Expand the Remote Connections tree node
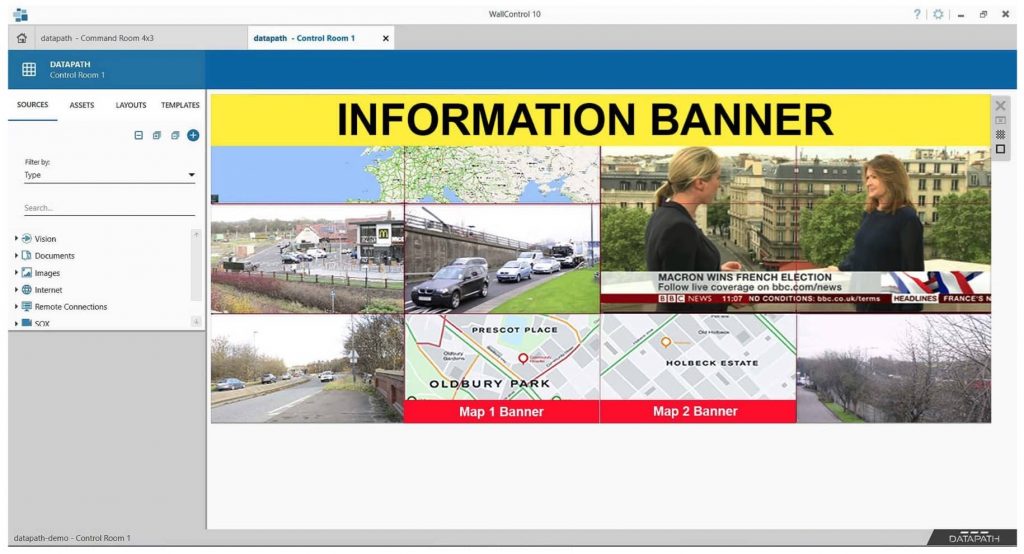 click(16, 306)
